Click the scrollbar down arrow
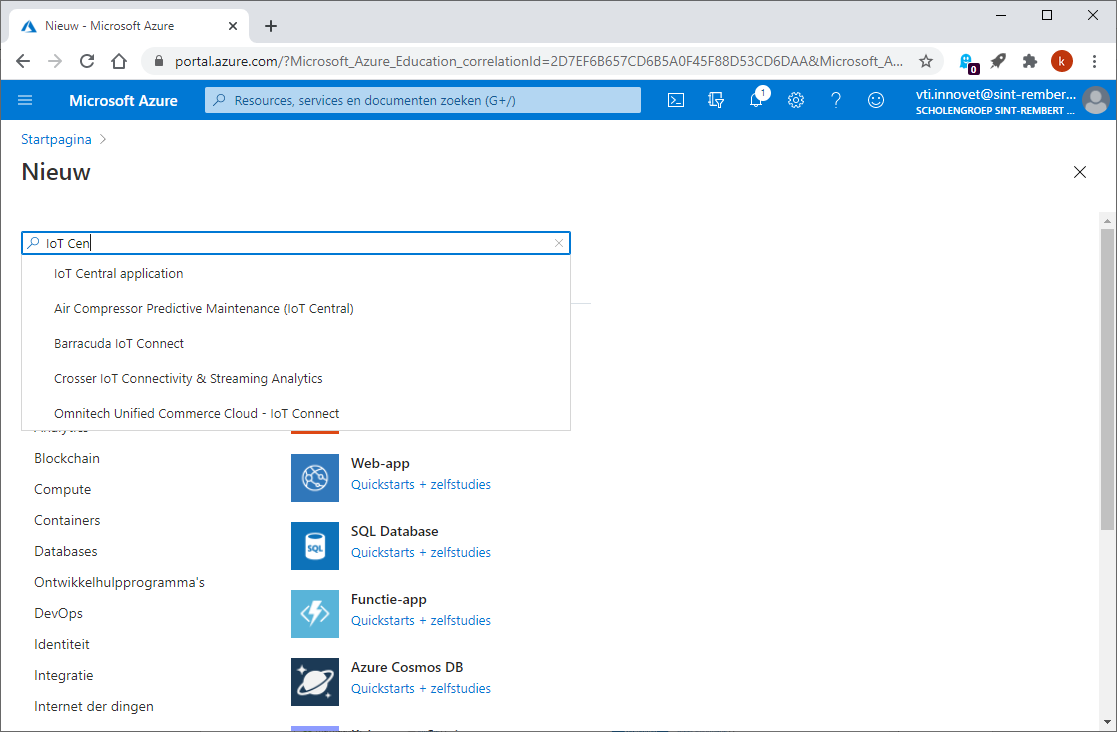Viewport: 1117px width, 732px height. (1107, 723)
